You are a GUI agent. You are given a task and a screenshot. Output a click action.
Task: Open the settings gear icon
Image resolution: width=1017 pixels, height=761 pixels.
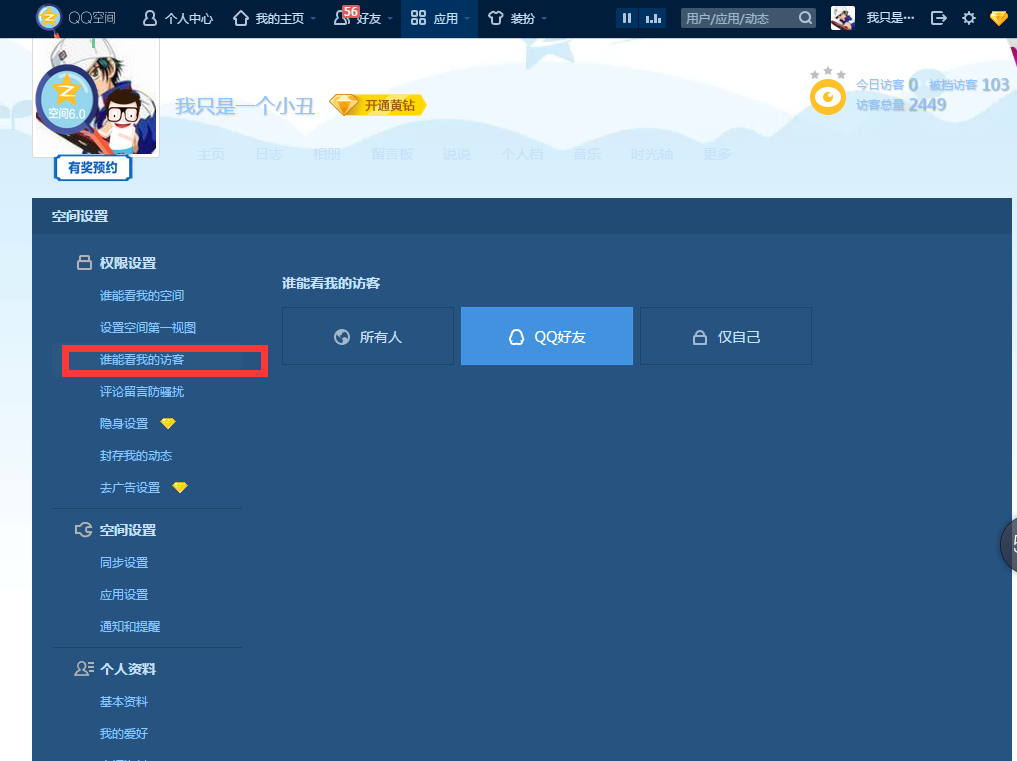[968, 18]
